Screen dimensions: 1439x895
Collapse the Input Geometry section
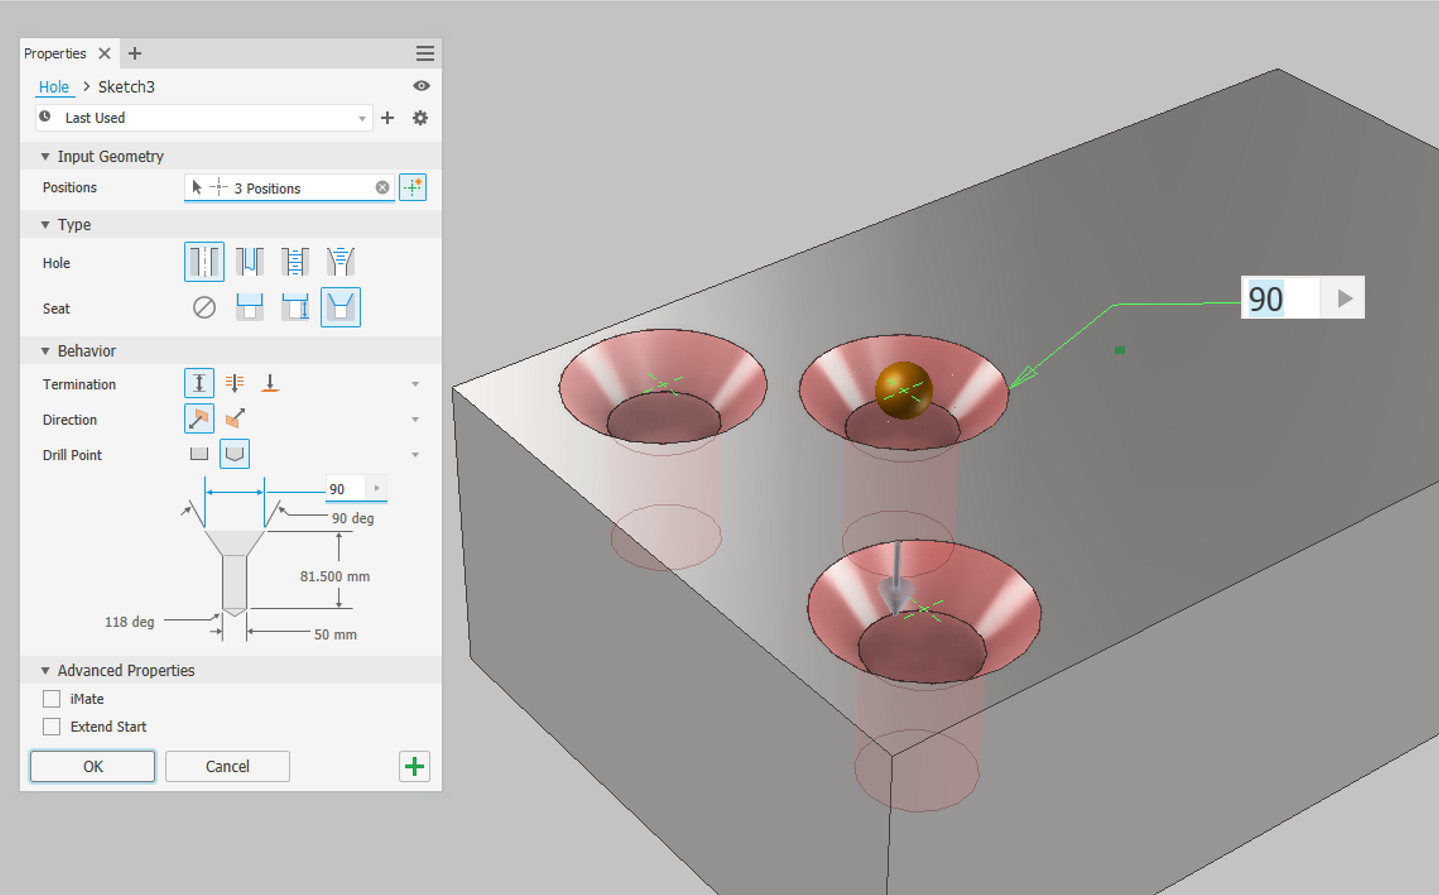(x=45, y=157)
